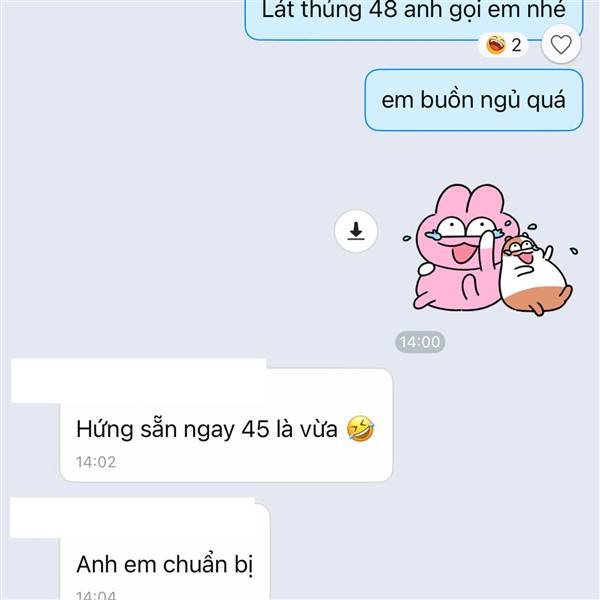Select the 'em buồn ngủ quá' message

point(474,100)
